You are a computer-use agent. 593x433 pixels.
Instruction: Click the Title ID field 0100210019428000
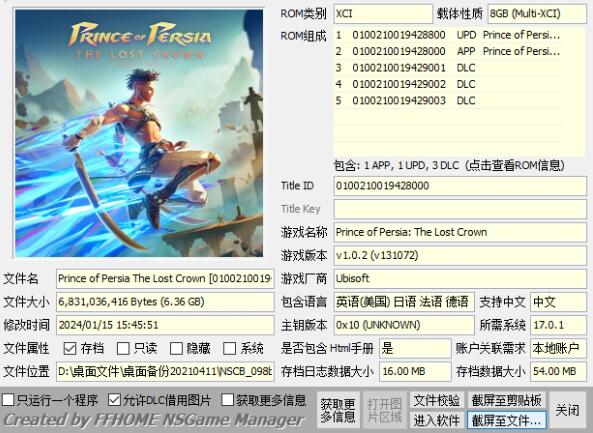pos(460,186)
